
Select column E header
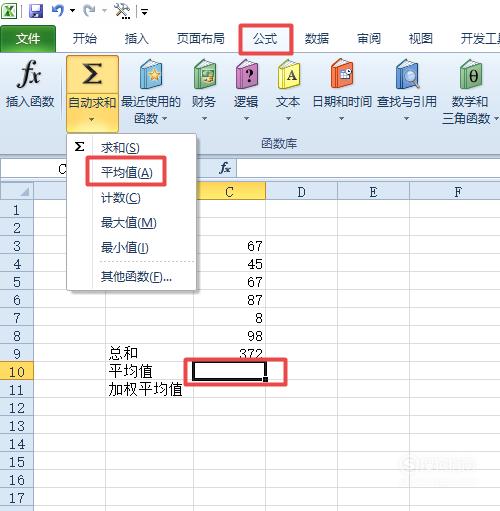click(373, 192)
